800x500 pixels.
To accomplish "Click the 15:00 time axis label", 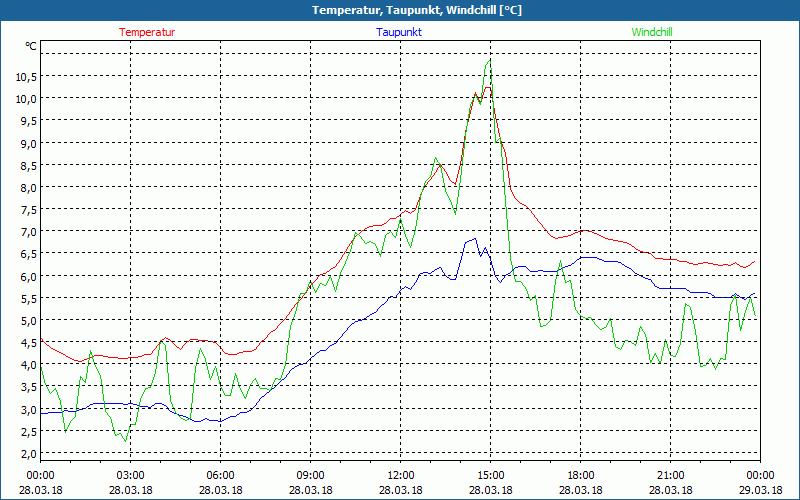I will pyautogui.click(x=491, y=476).
